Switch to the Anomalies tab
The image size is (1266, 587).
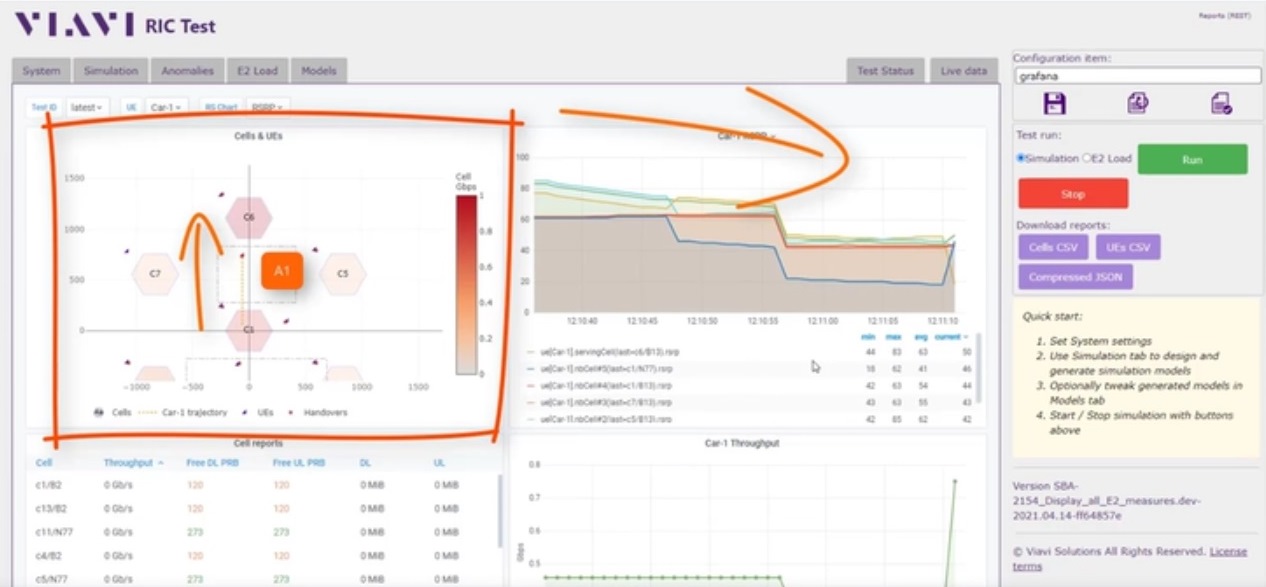(x=187, y=71)
